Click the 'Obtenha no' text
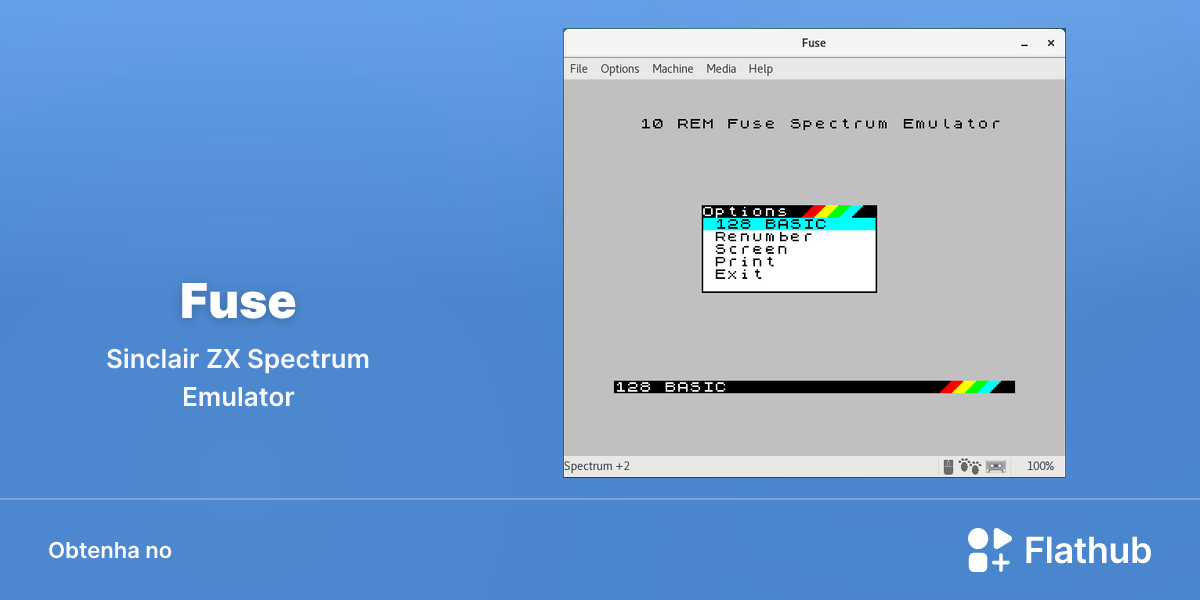1200x600 pixels. (x=110, y=551)
